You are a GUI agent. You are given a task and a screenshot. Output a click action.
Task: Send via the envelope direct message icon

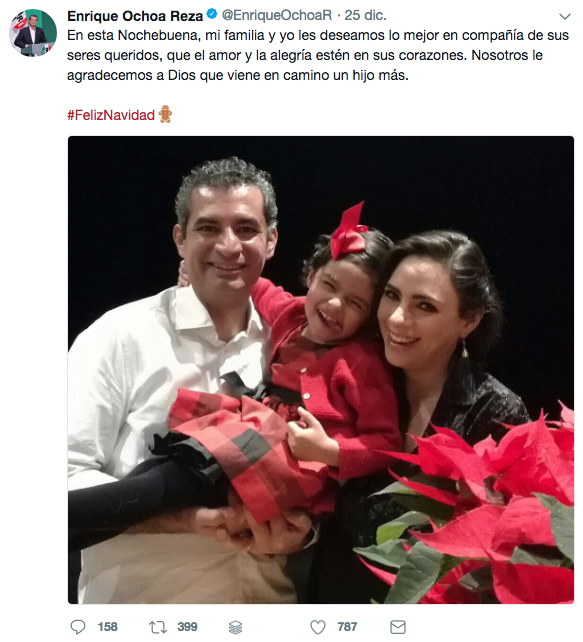[398, 627]
